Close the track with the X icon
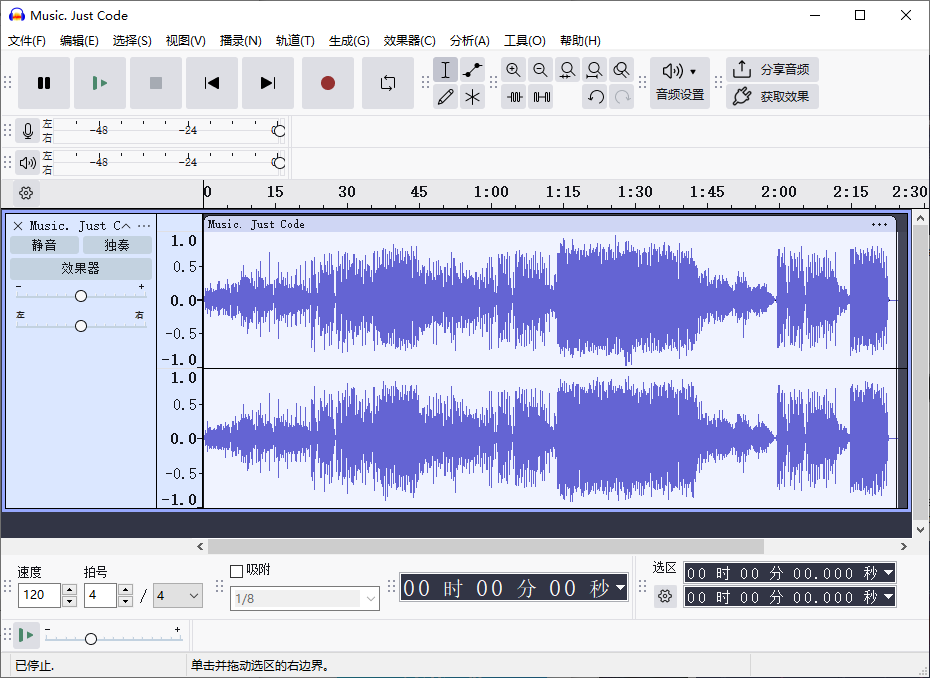The image size is (930, 678). point(18,226)
